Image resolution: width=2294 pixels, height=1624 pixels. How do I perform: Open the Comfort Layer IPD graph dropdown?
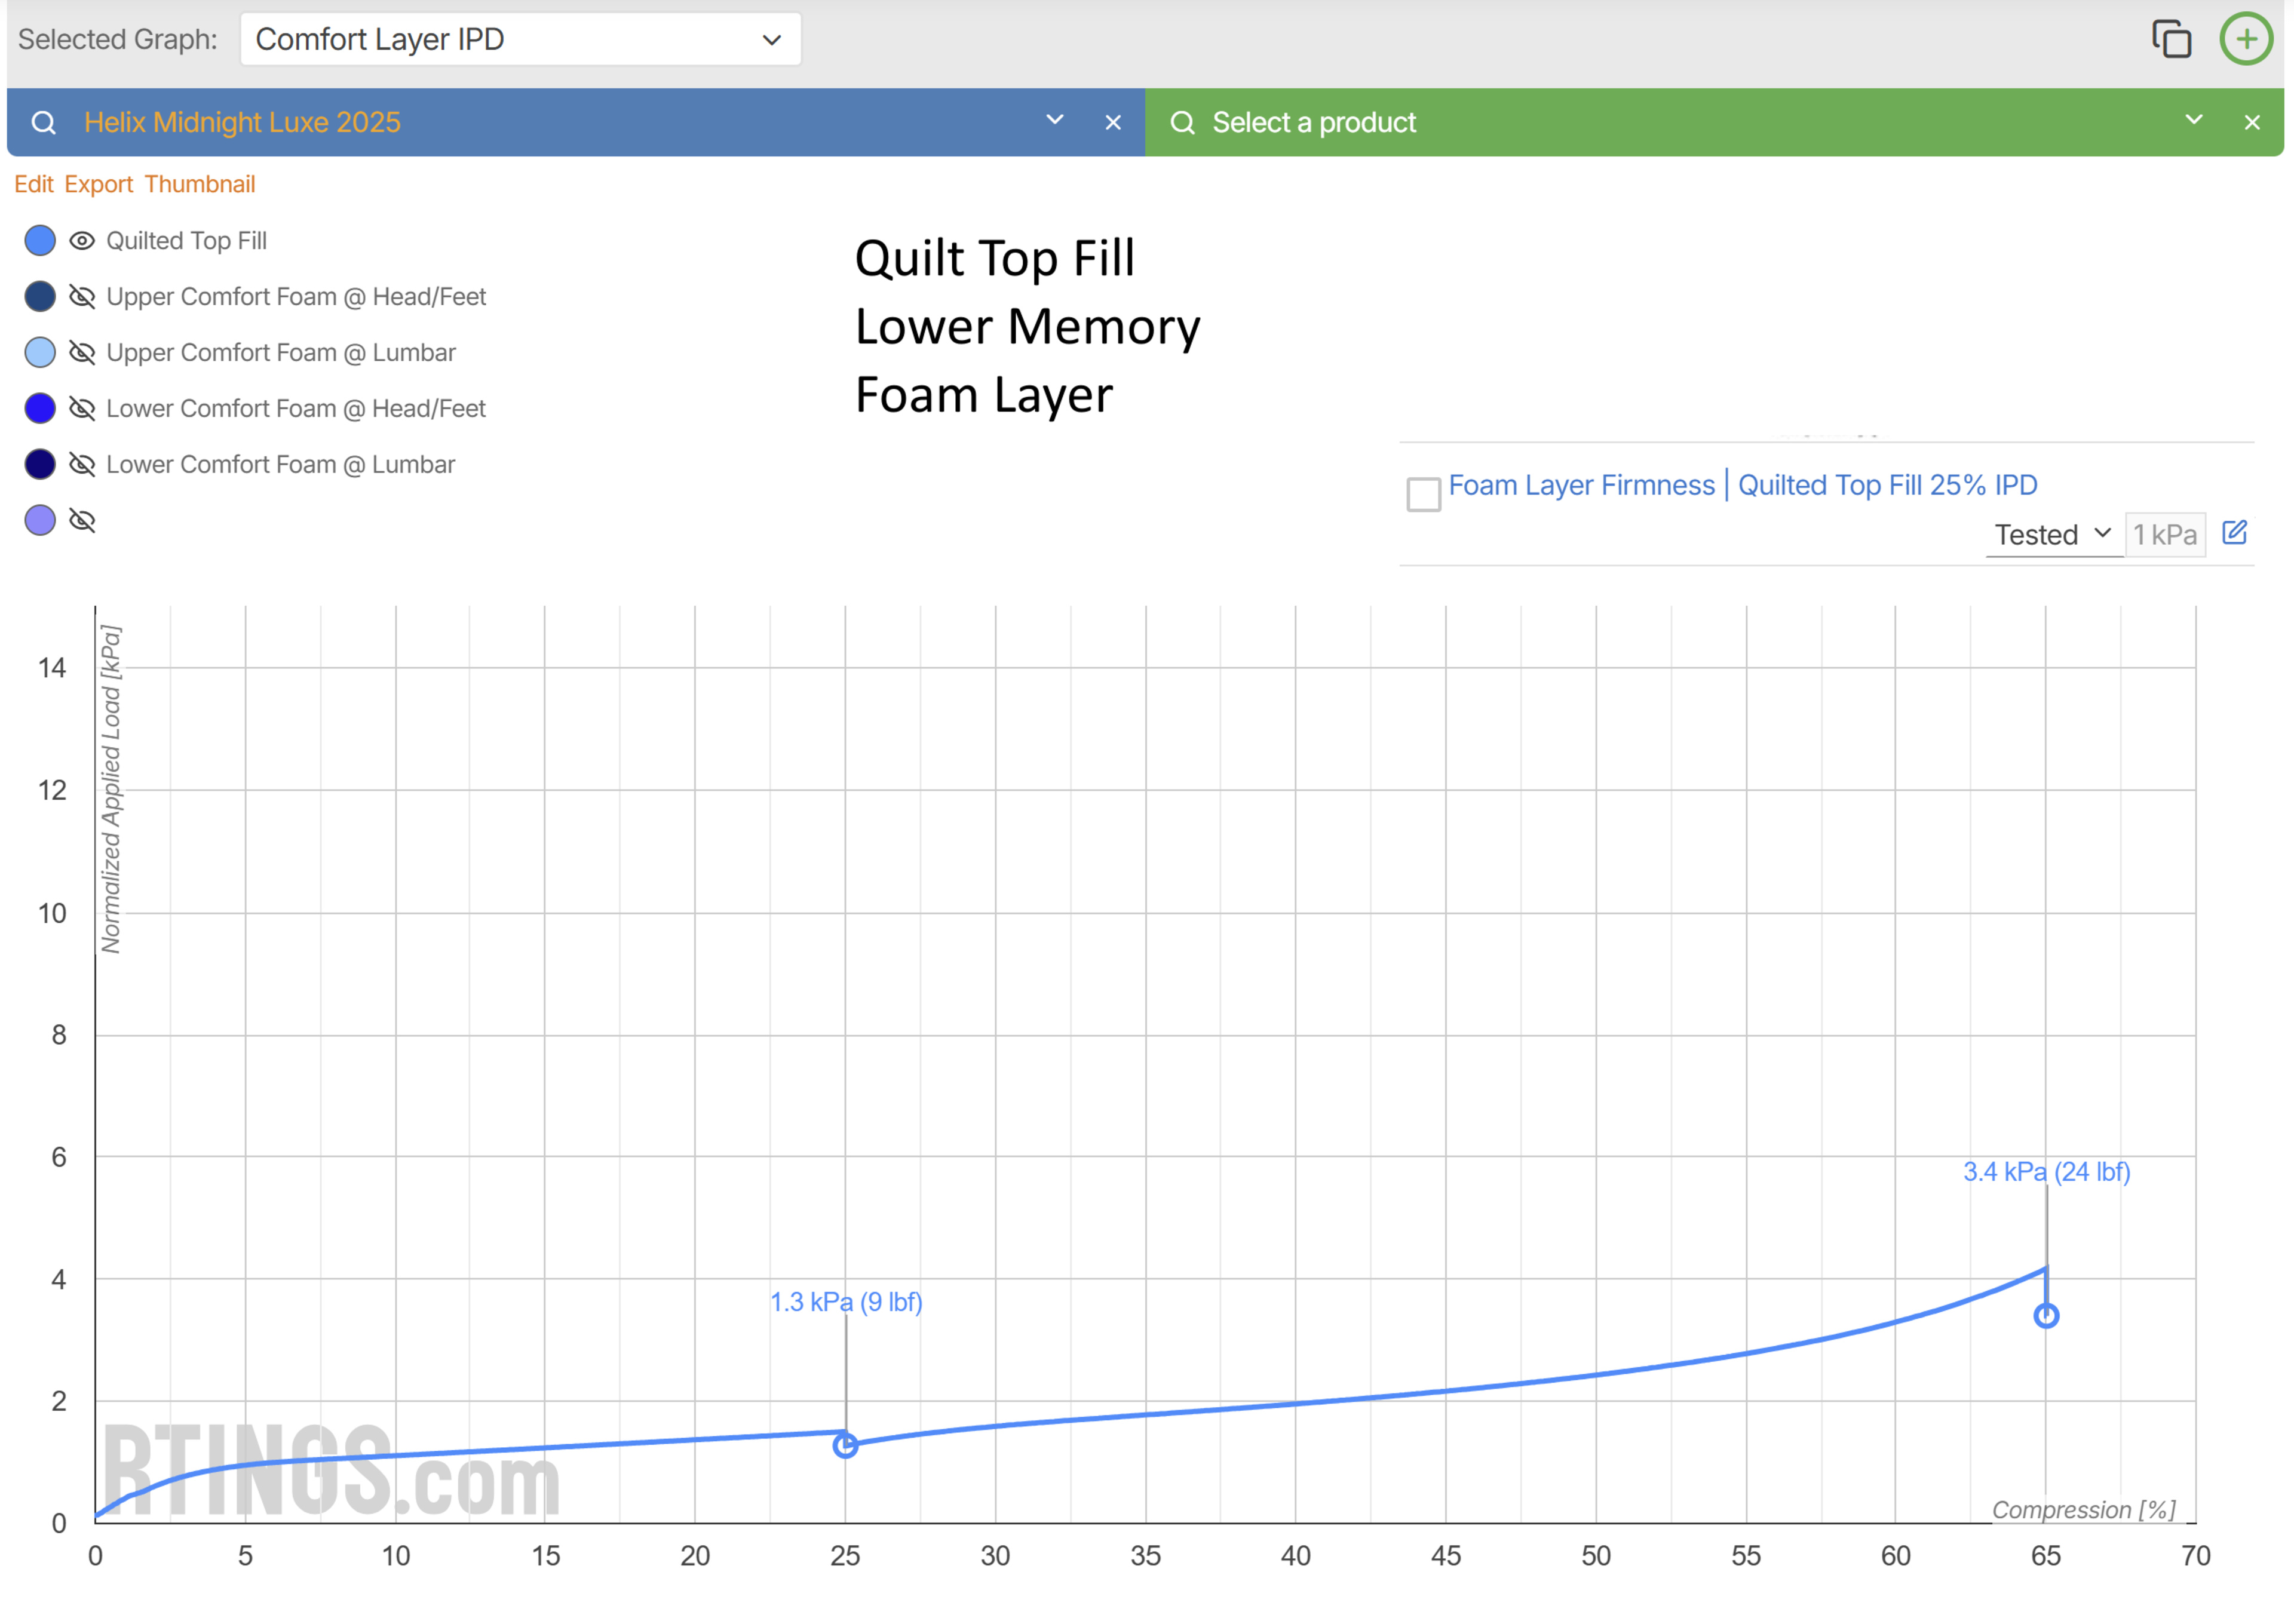coord(520,40)
